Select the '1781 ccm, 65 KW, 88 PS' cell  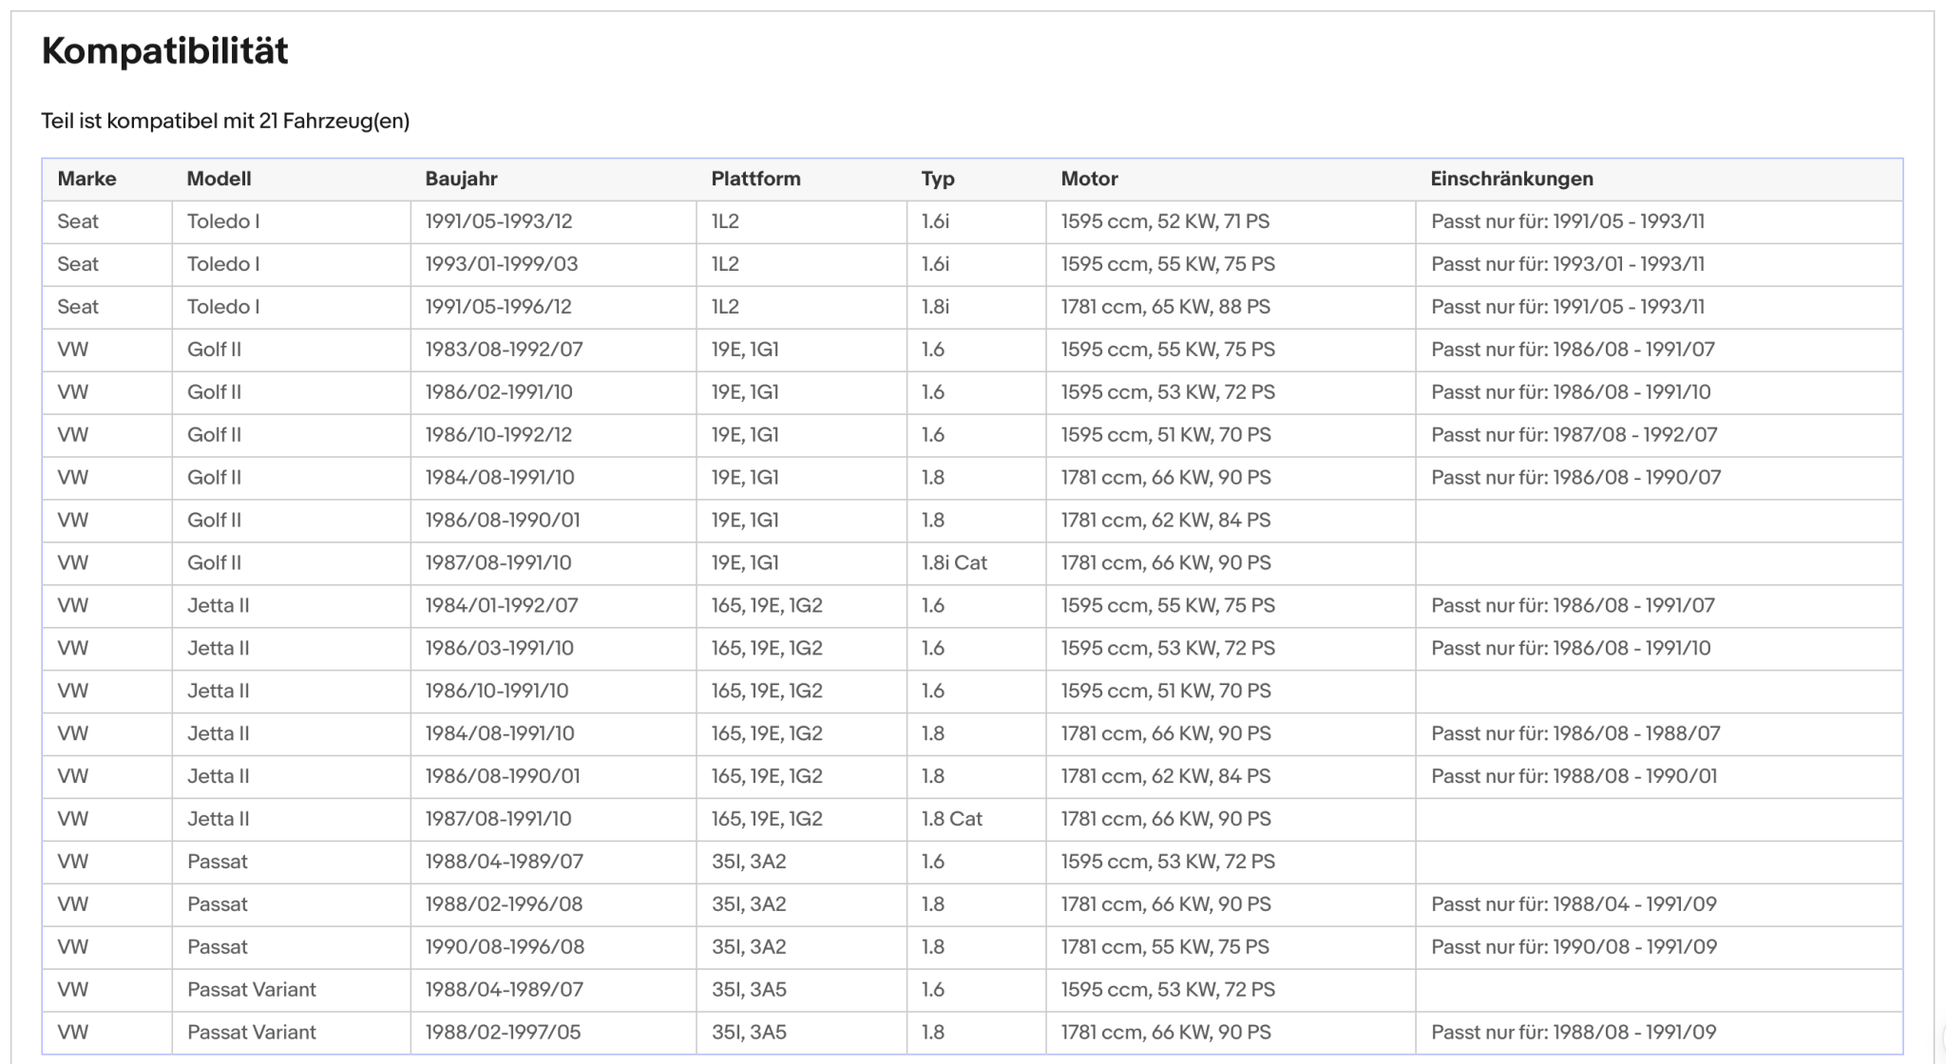click(1165, 307)
